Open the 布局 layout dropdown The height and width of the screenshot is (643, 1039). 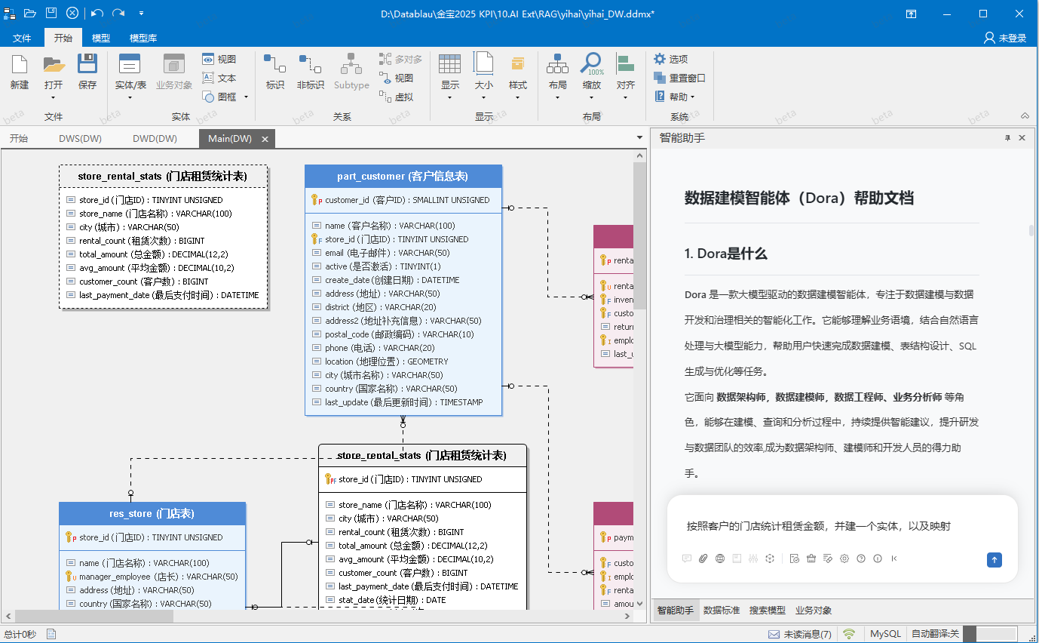(x=557, y=98)
